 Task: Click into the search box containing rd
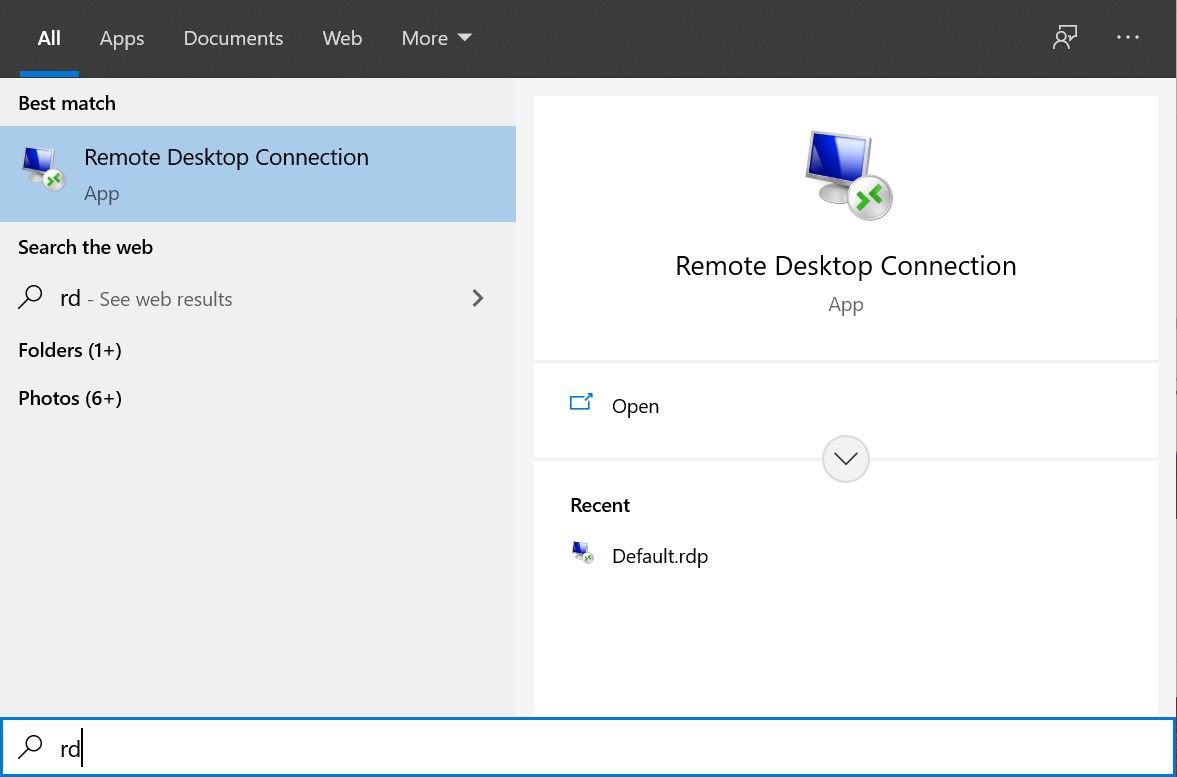(600, 747)
